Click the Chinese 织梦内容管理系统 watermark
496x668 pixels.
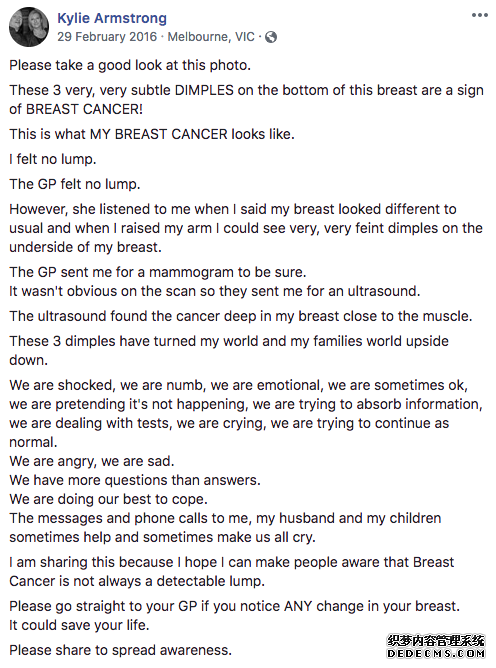(x=435, y=641)
